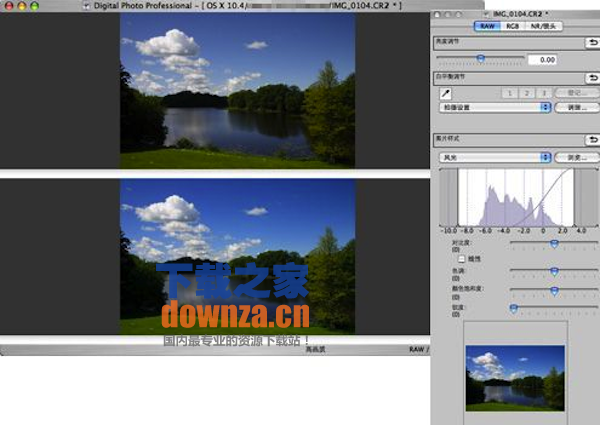Screen dimensions: 600x425
Task: Click the brightness value field showing 0.00
Action: (x=543, y=60)
